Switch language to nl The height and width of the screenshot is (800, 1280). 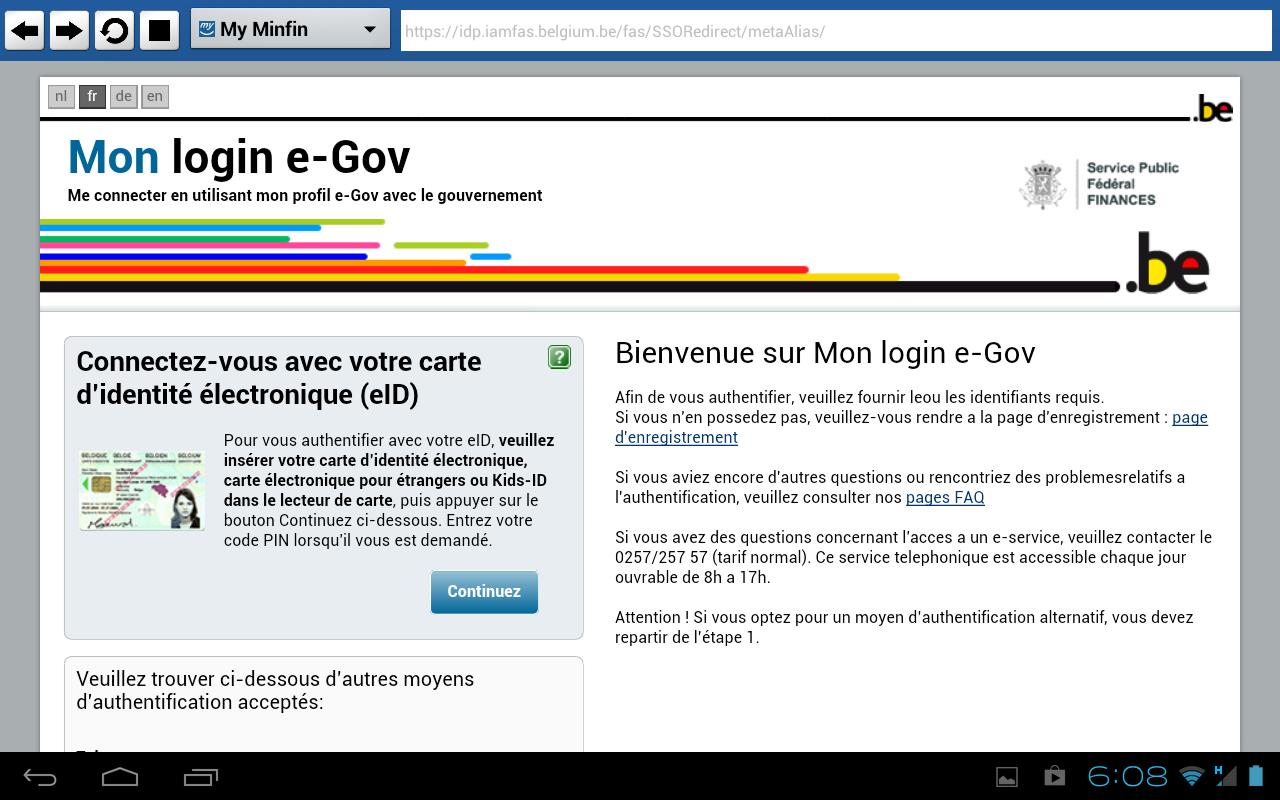(x=61, y=96)
